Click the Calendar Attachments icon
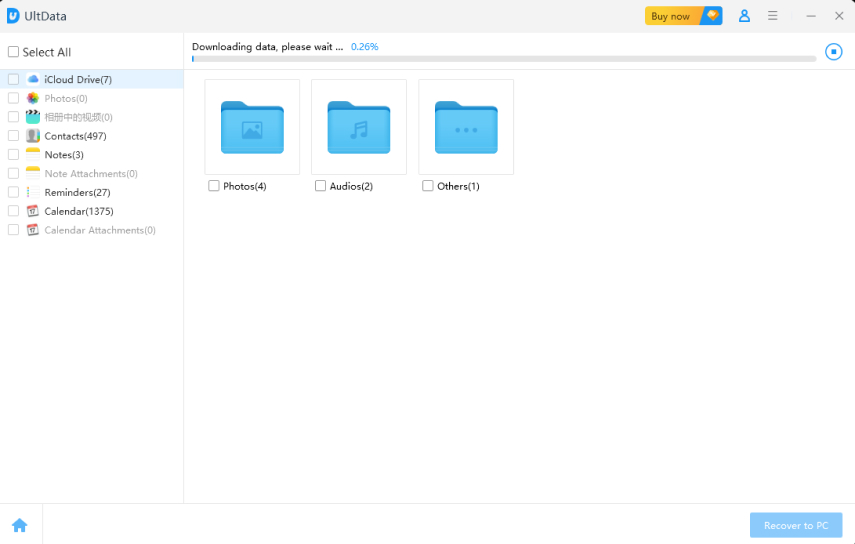This screenshot has width=855, height=544. 33,230
